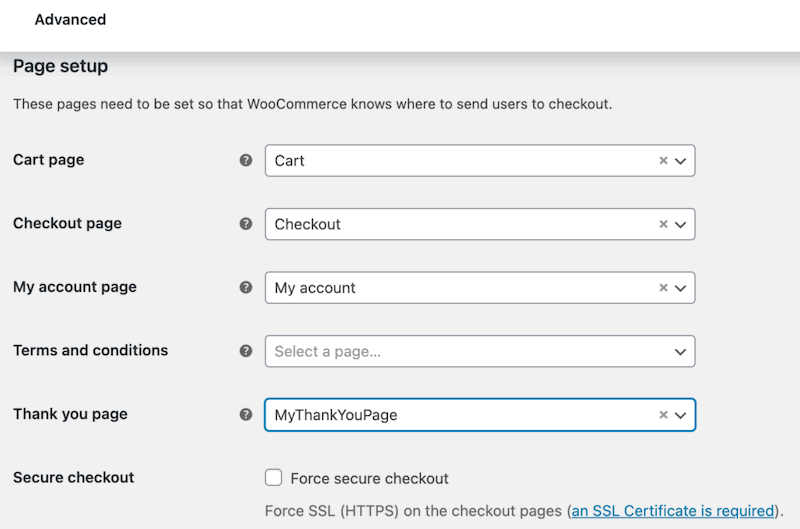Enable Force secure checkout checkbox

point(273,477)
